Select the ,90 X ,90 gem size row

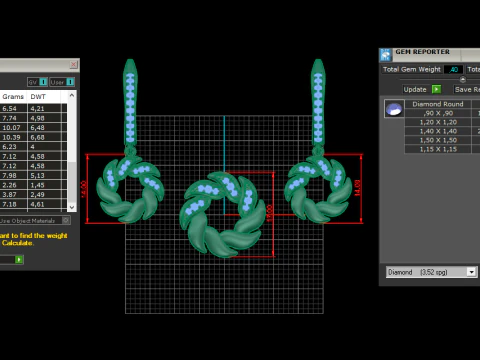(438, 113)
